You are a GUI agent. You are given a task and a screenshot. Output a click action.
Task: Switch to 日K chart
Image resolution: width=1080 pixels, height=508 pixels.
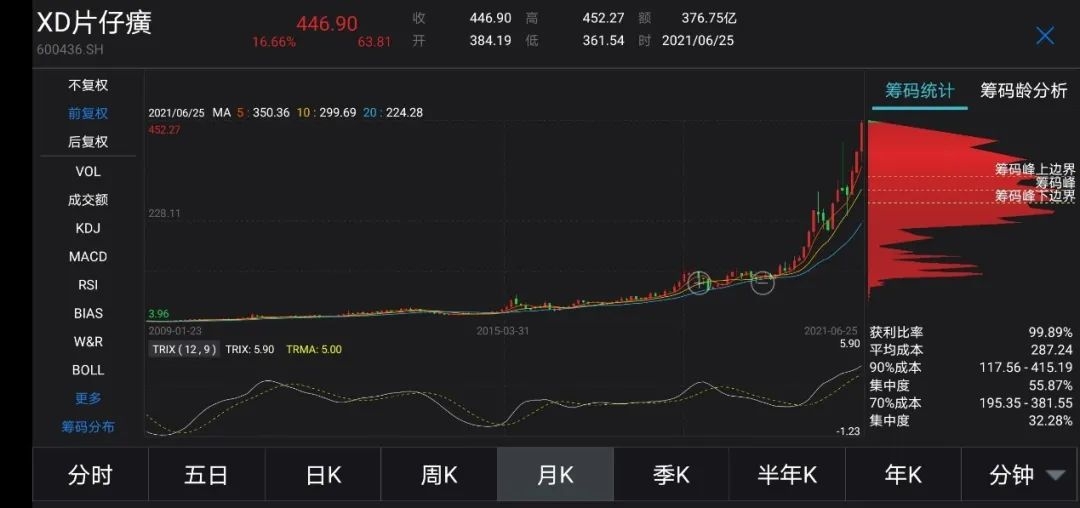tap(322, 474)
